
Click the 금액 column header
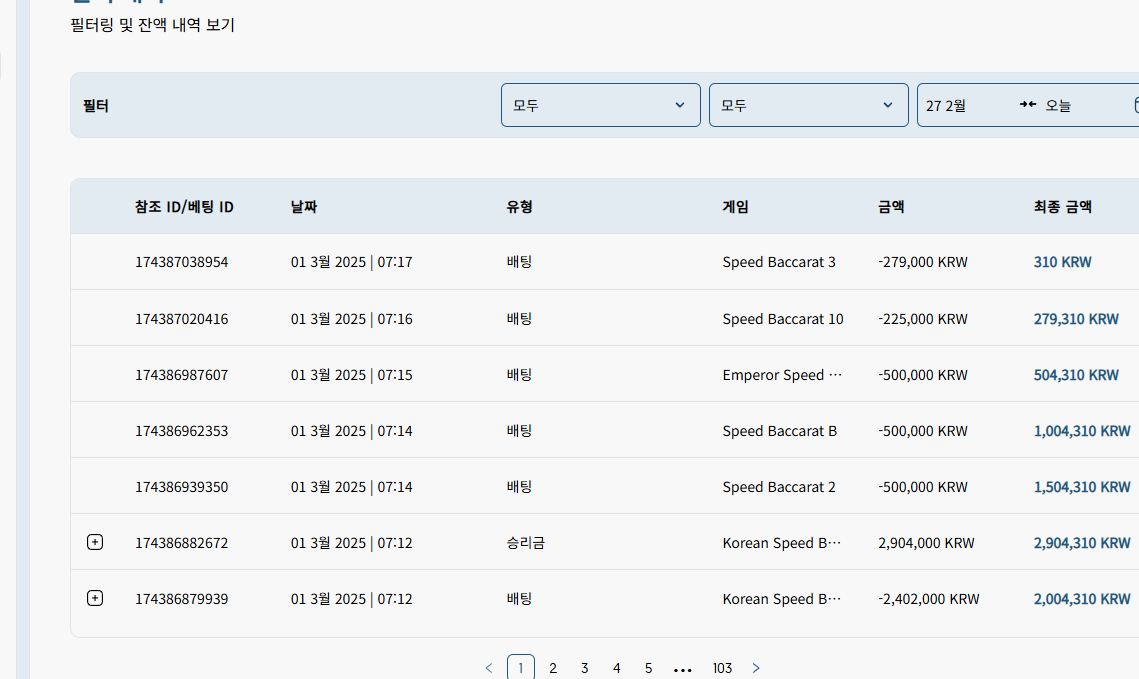point(891,207)
